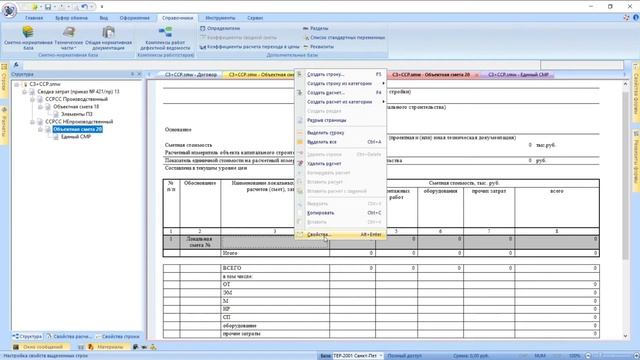640x360 pixels.
Task: Switch to the Сервис ribbon tab
Action: (x=255, y=18)
